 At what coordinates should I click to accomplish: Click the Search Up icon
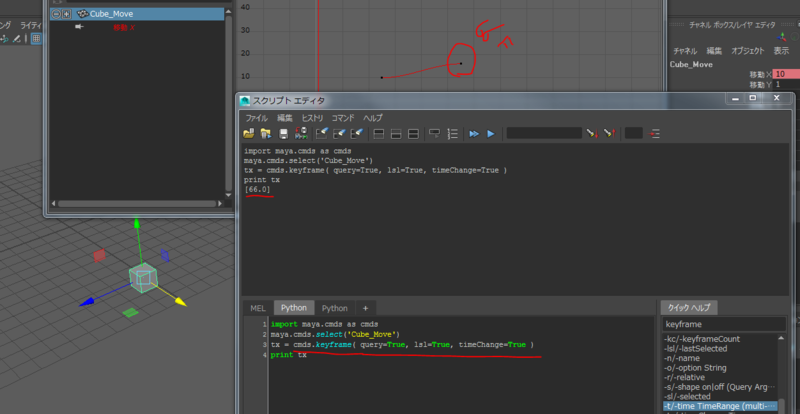click(609, 134)
